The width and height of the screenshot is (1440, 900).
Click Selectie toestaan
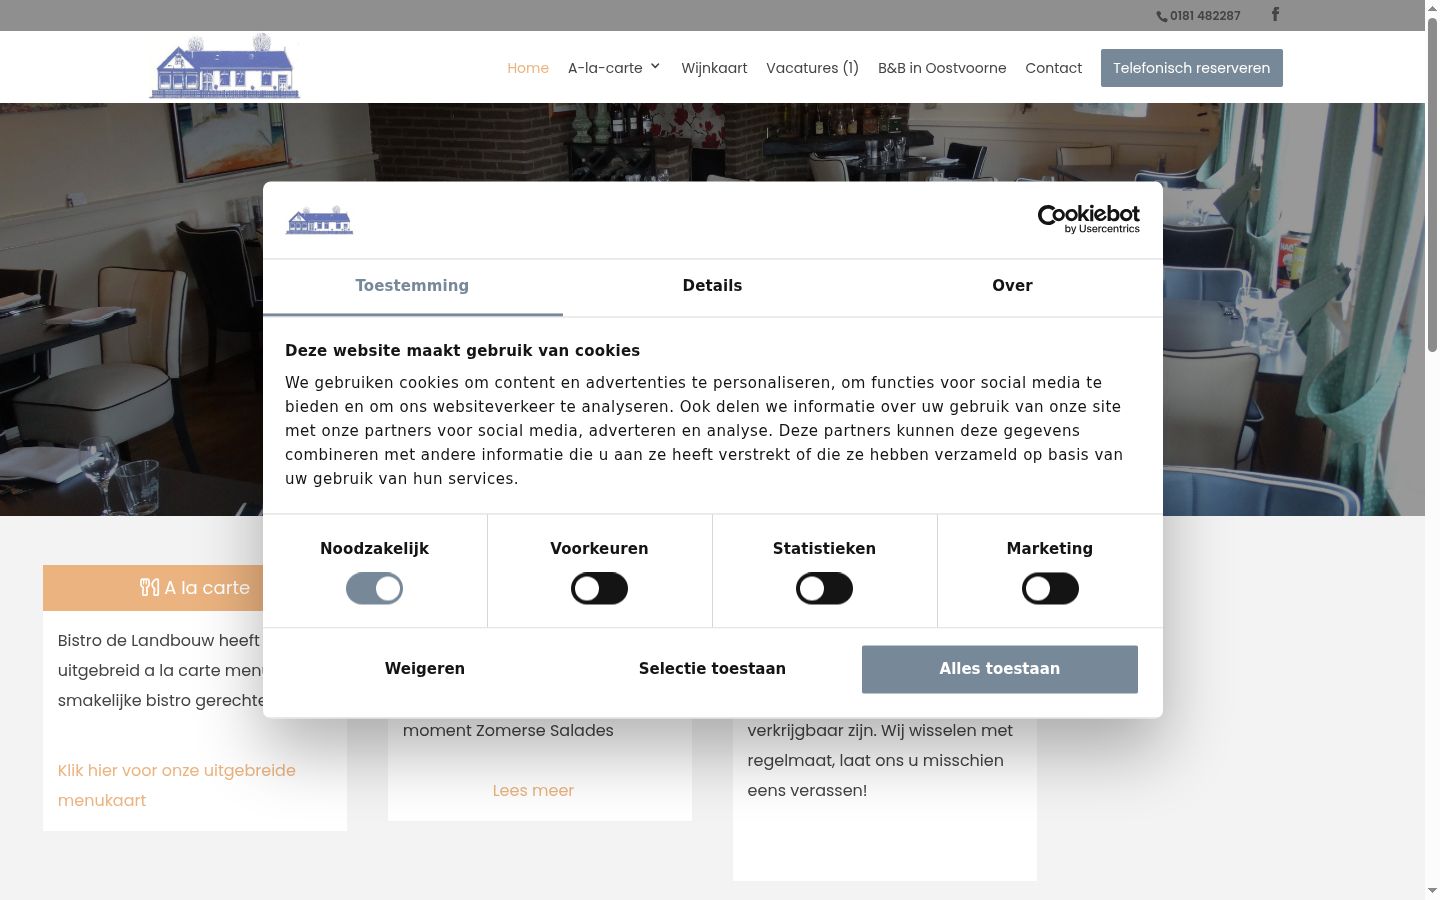tap(712, 669)
